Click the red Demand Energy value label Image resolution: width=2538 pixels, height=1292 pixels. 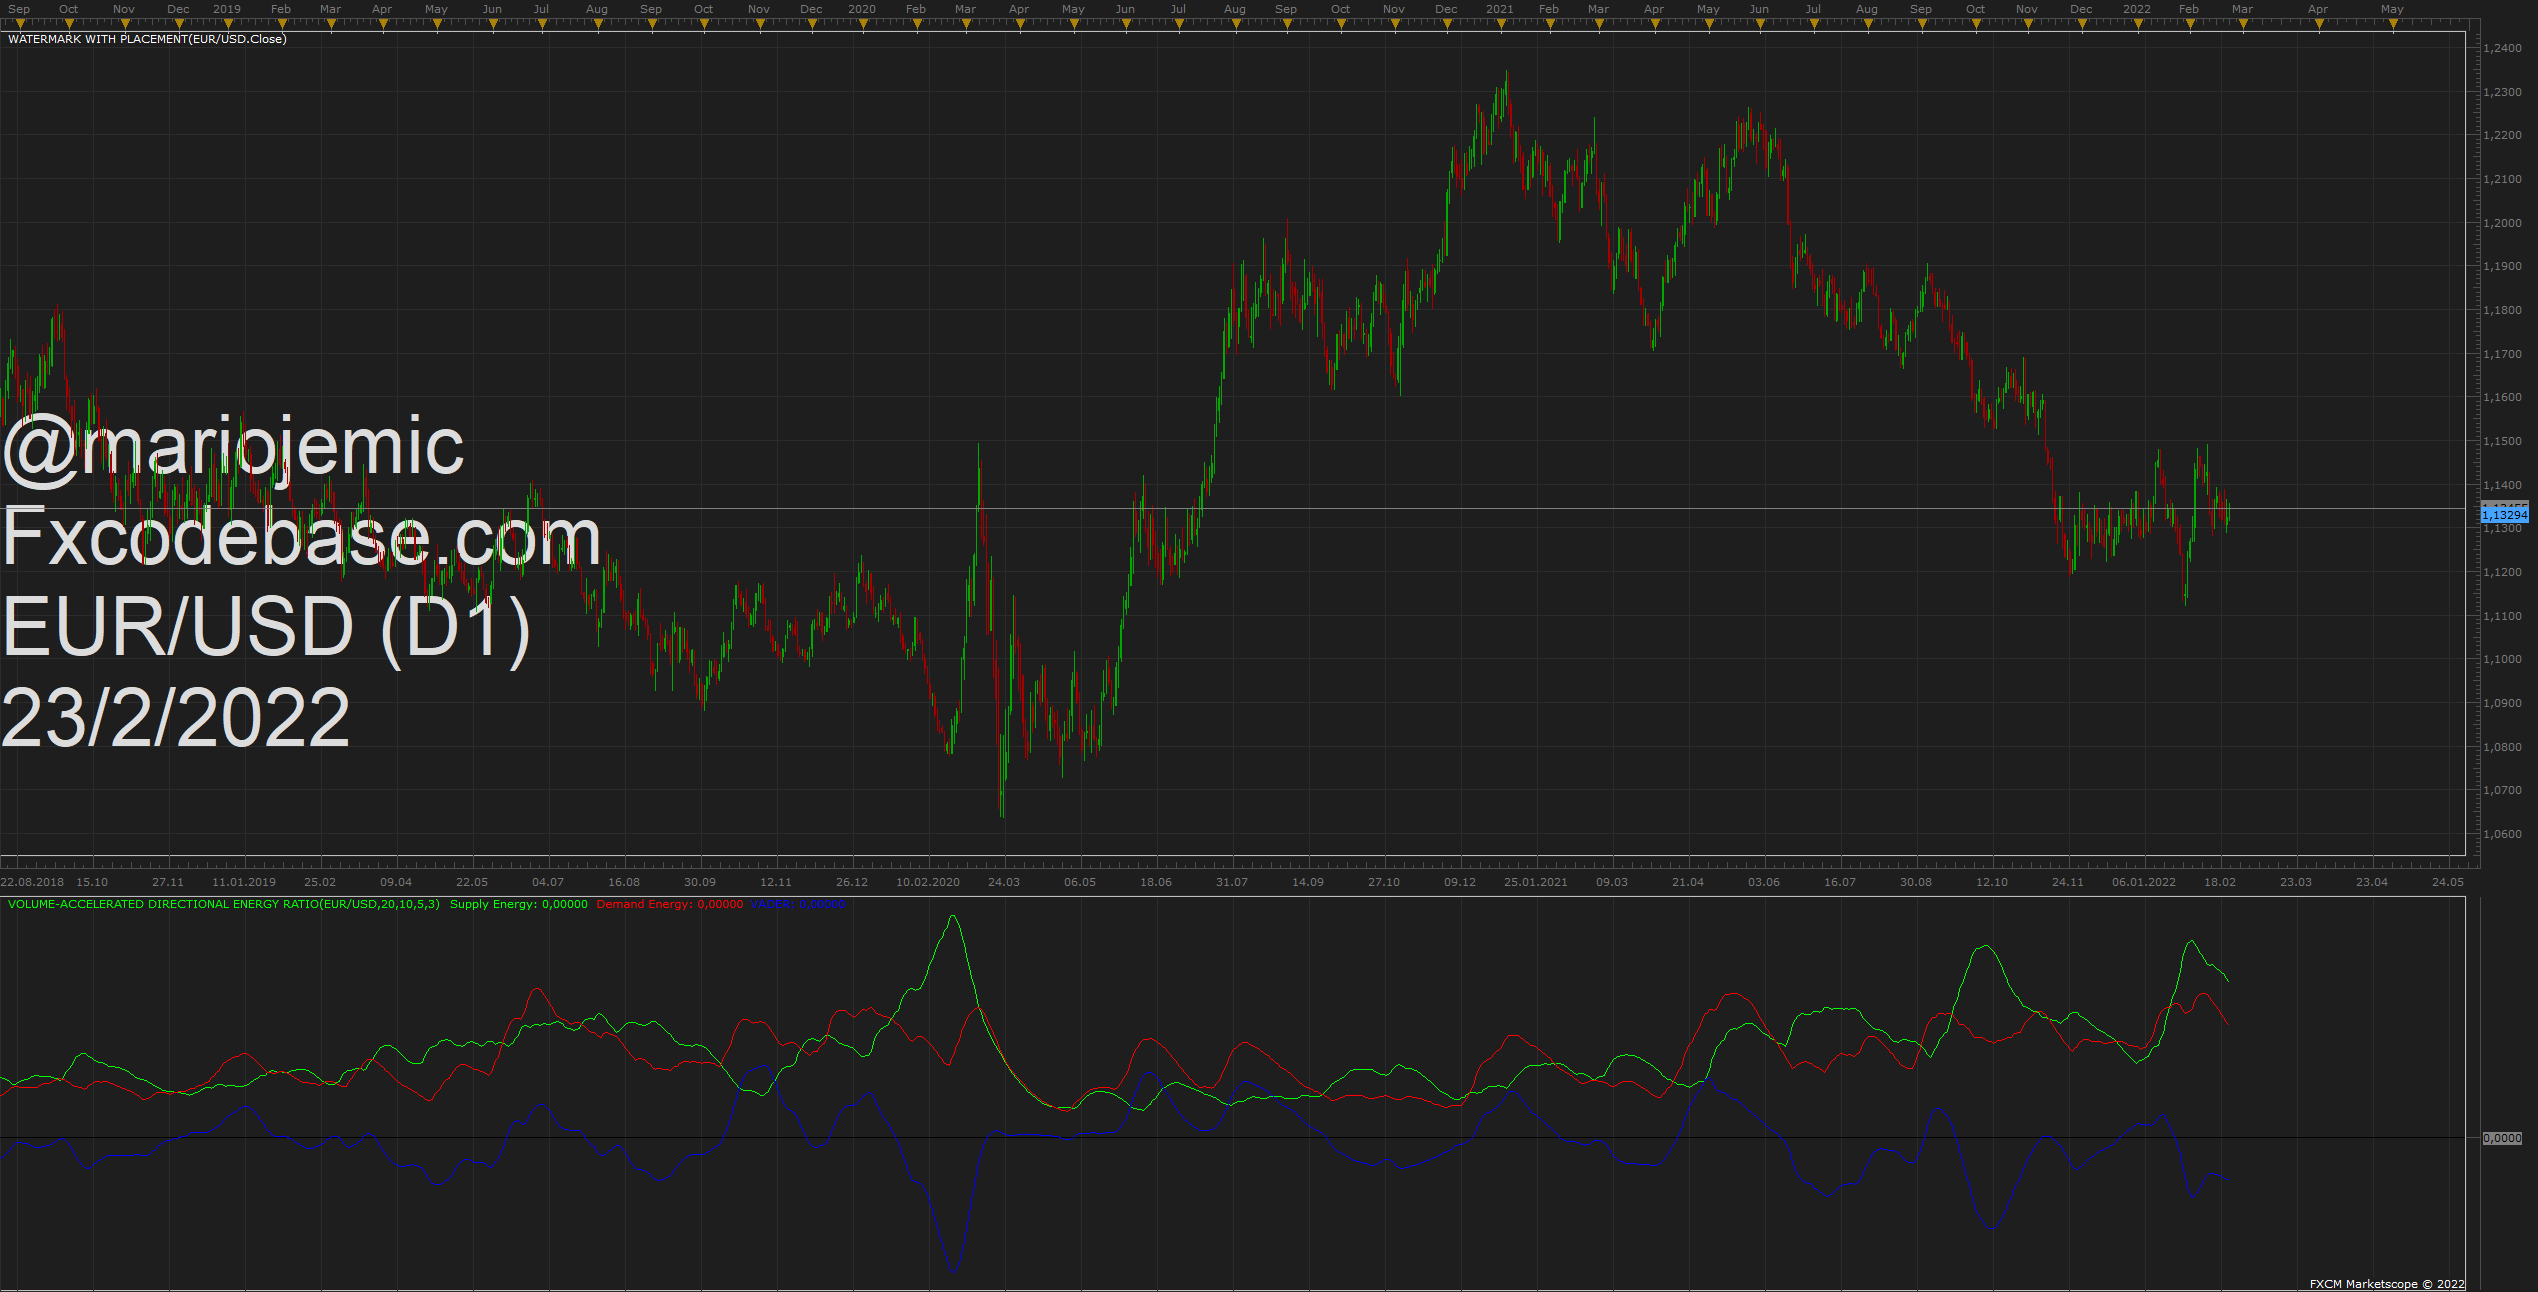[670, 904]
